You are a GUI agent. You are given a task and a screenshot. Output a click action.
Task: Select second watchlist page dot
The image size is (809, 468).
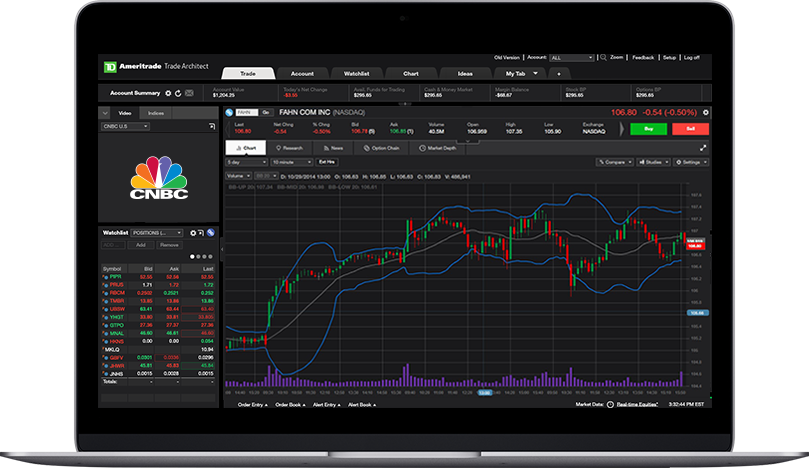(x=198, y=256)
